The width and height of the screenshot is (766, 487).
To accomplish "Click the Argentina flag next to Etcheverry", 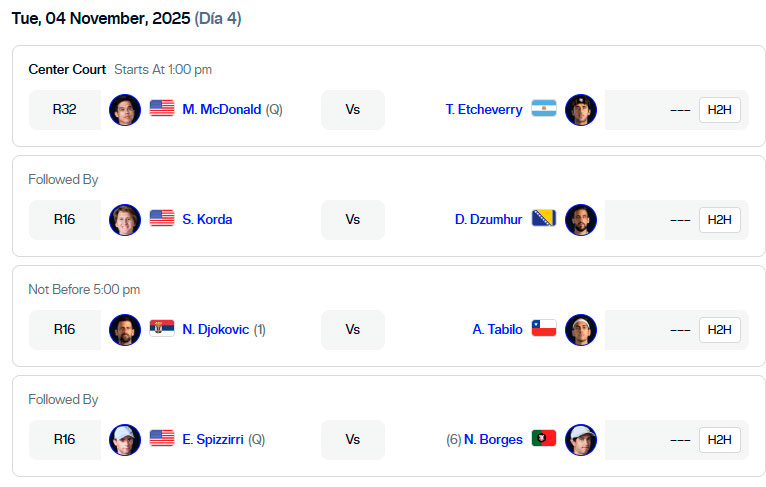I will coord(544,109).
